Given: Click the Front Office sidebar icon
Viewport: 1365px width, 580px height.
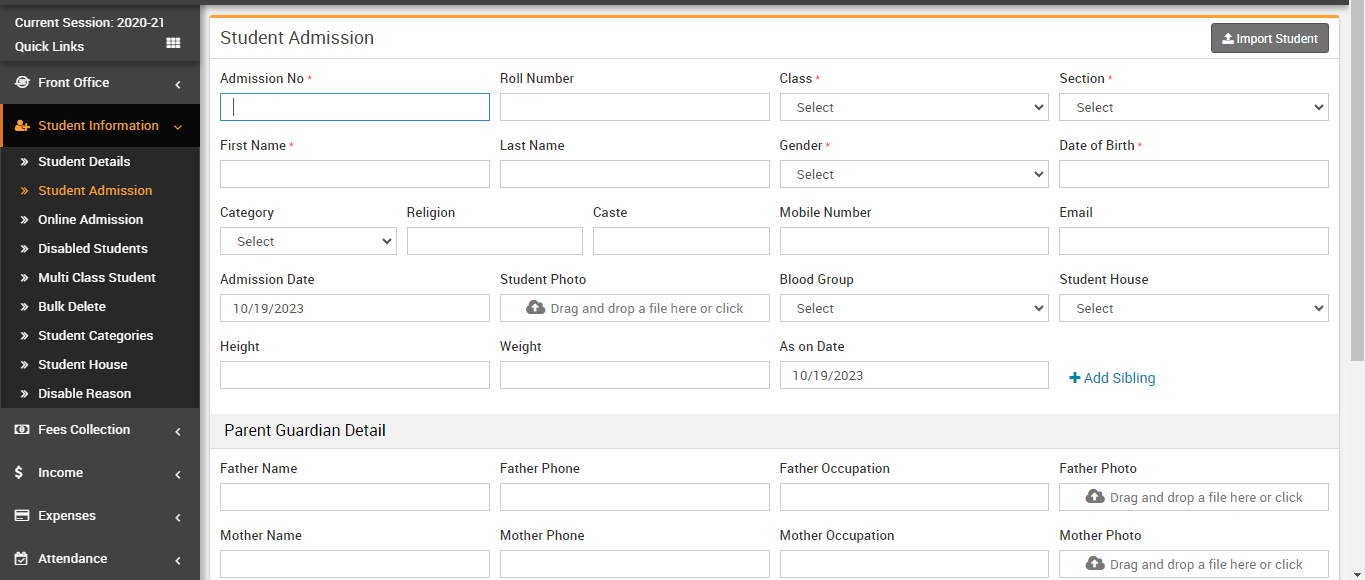Looking at the screenshot, I should point(22,83).
